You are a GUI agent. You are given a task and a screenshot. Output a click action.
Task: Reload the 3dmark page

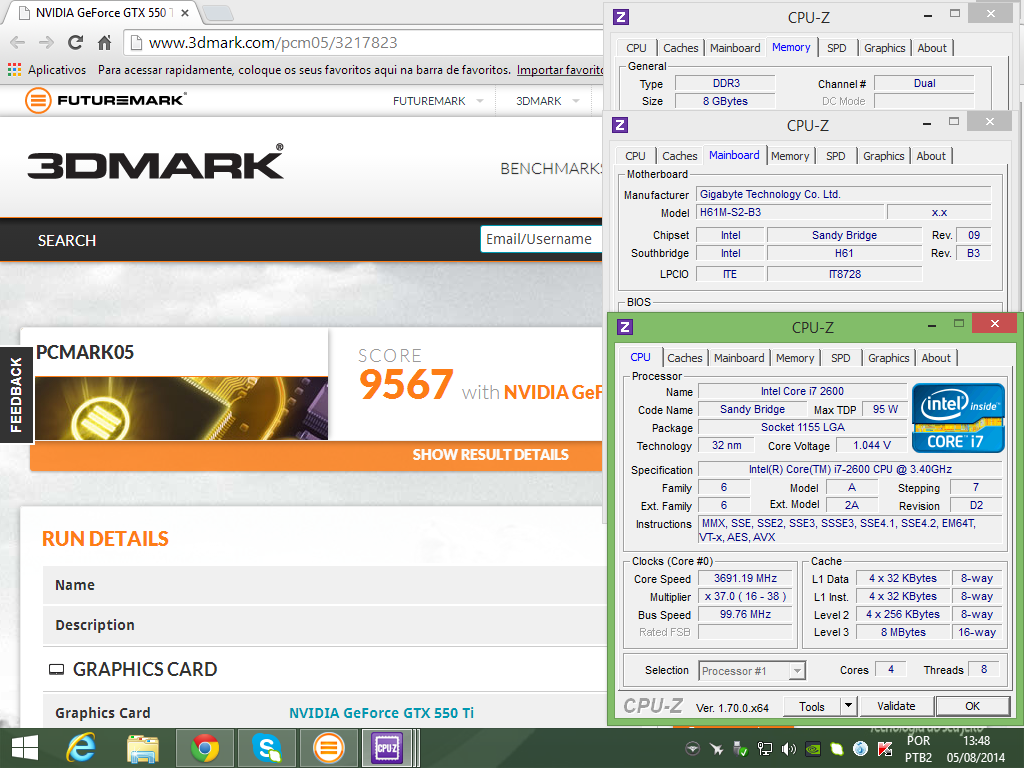[x=75, y=42]
